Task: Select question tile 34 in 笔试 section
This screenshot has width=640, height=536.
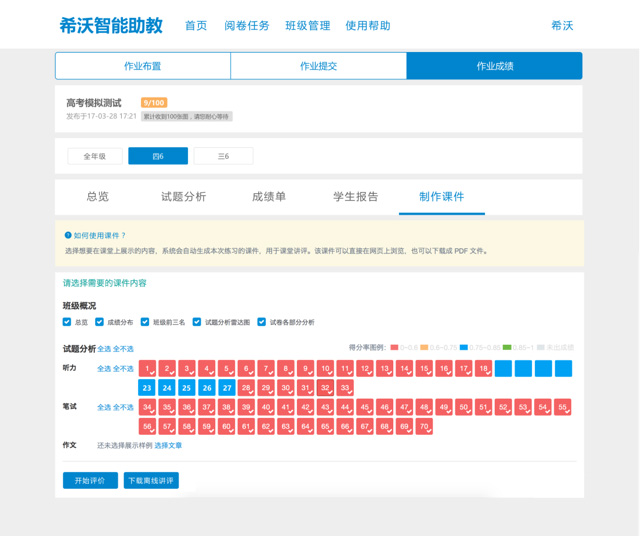Action: (x=147, y=407)
